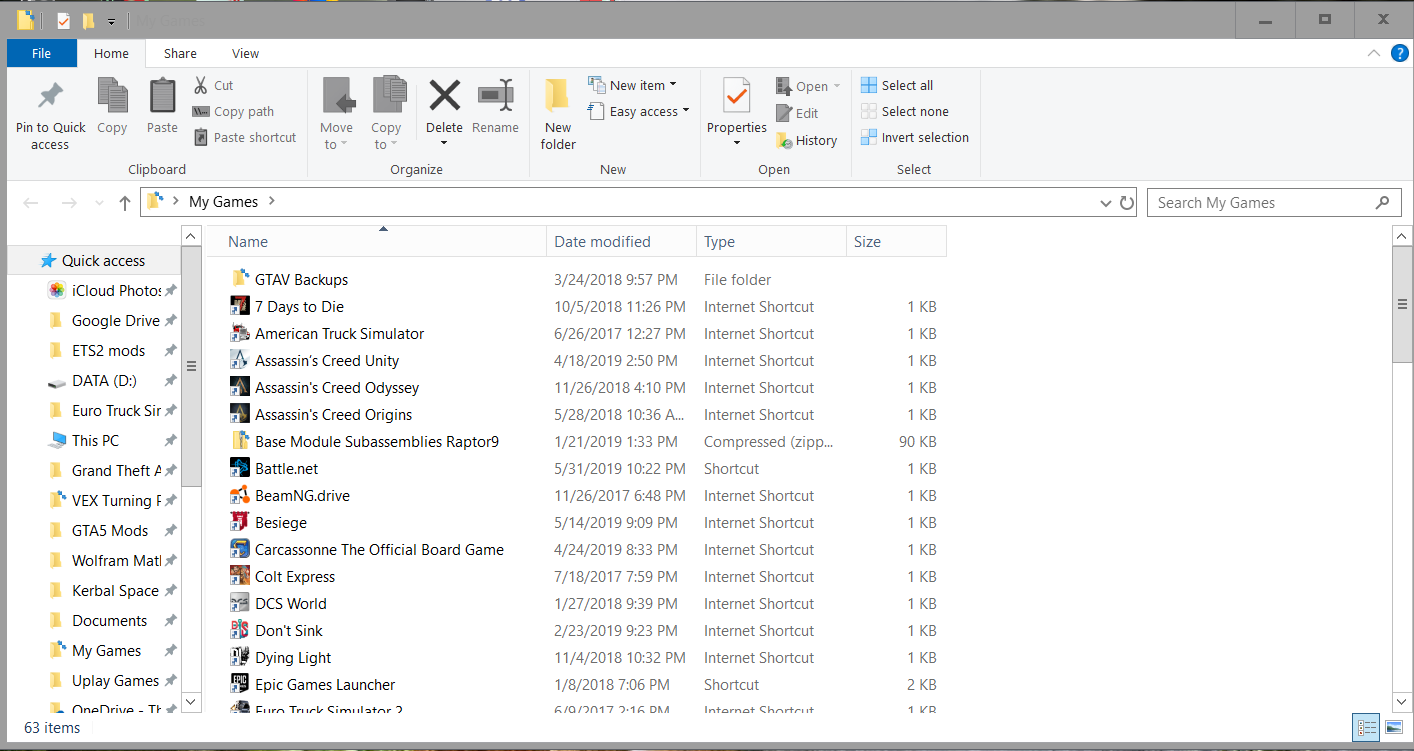This screenshot has width=1414, height=751.
Task: Open the New item dropdown
Action: [x=632, y=85]
